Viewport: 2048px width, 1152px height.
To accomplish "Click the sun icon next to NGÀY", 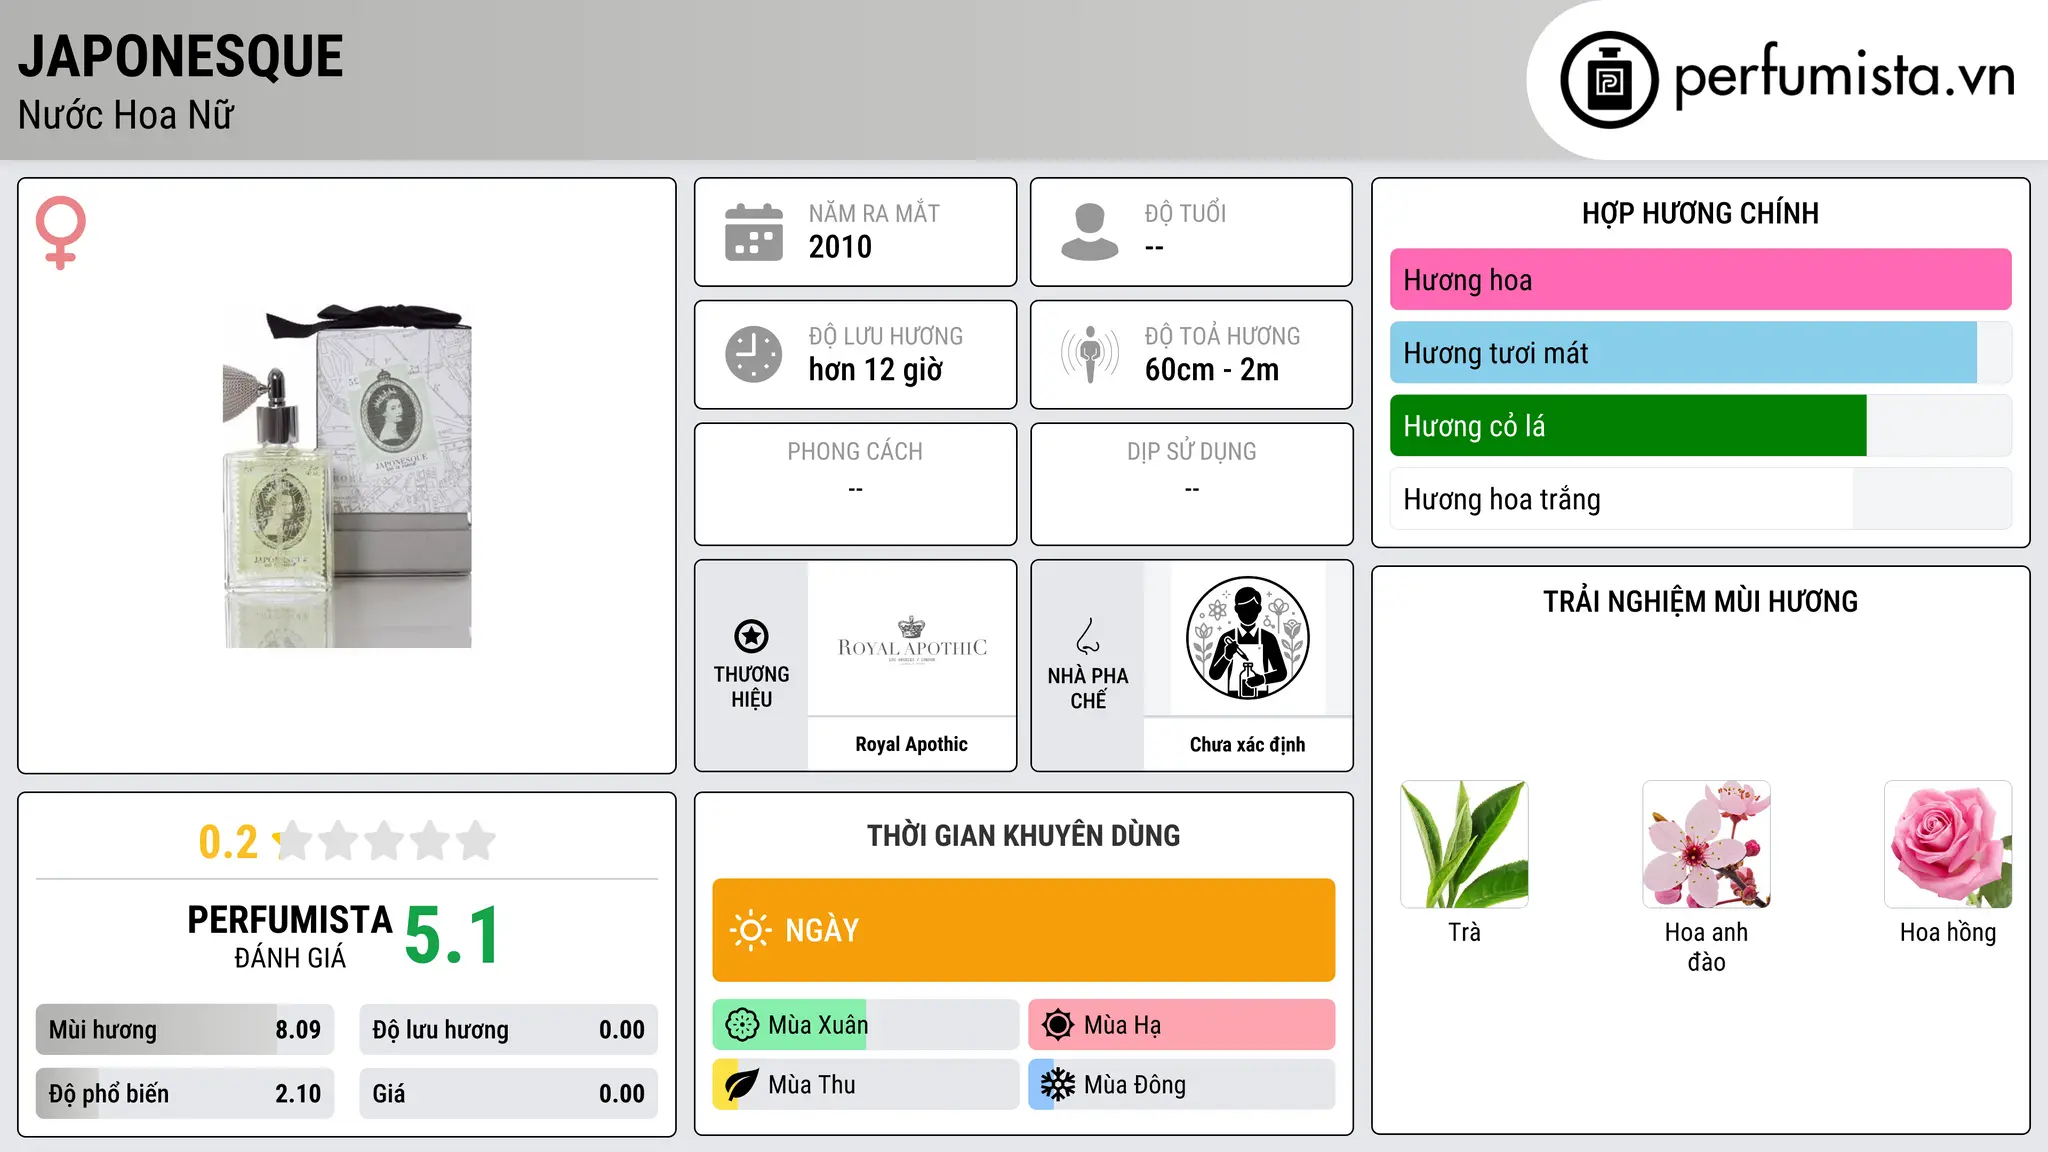I will [x=750, y=930].
